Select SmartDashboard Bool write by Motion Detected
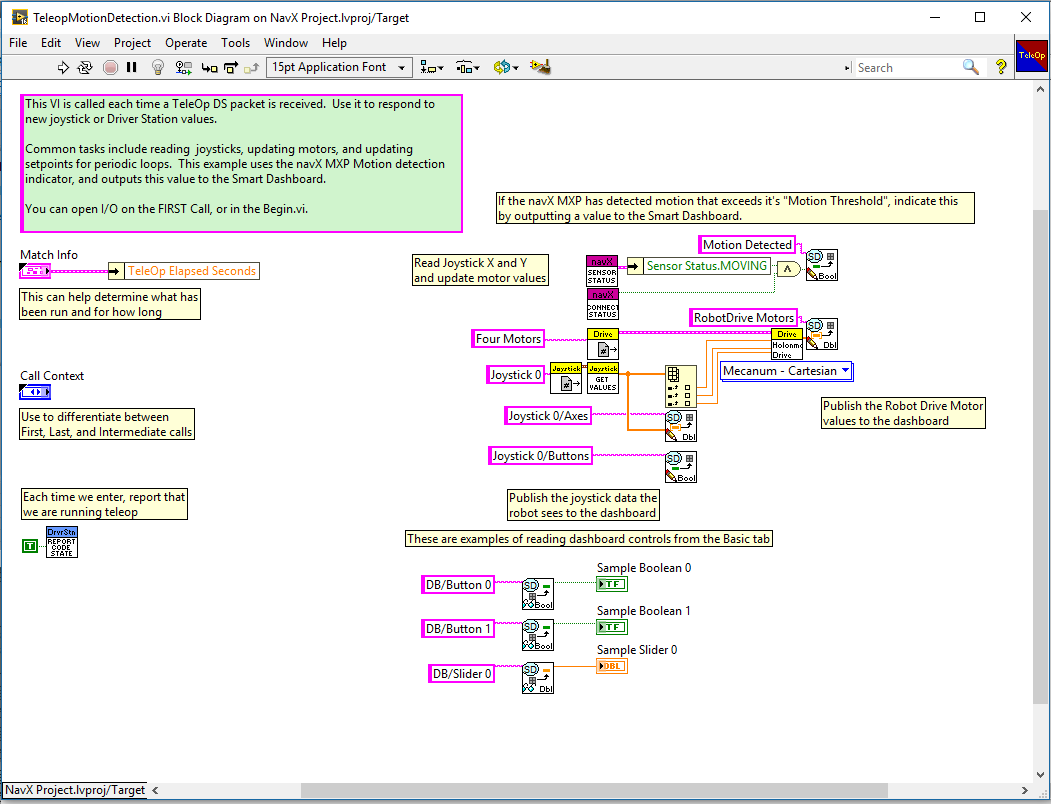 point(822,265)
